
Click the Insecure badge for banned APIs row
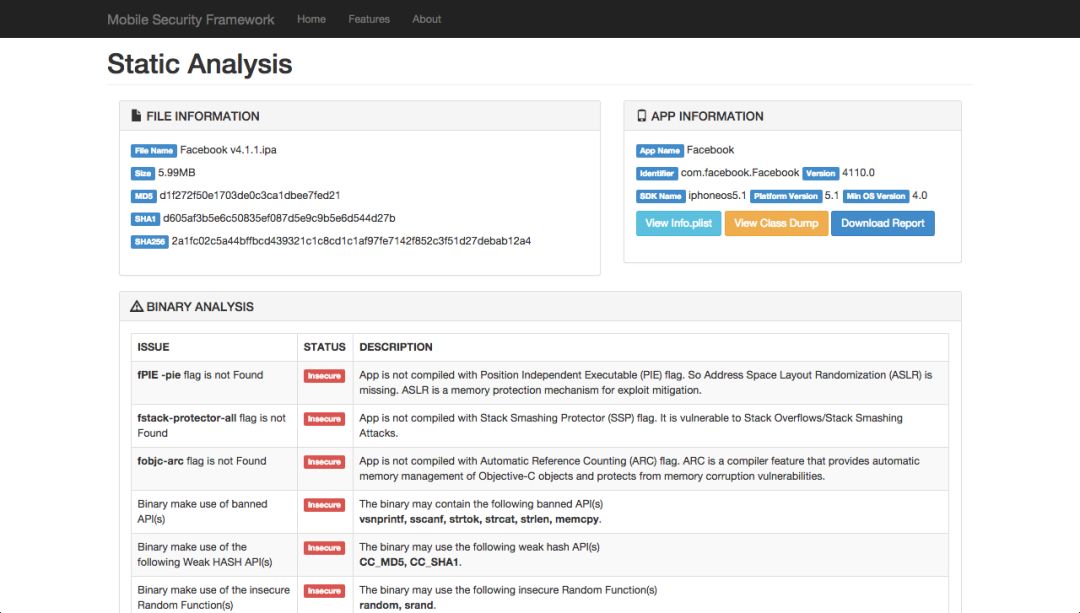[x=324, y=505]
